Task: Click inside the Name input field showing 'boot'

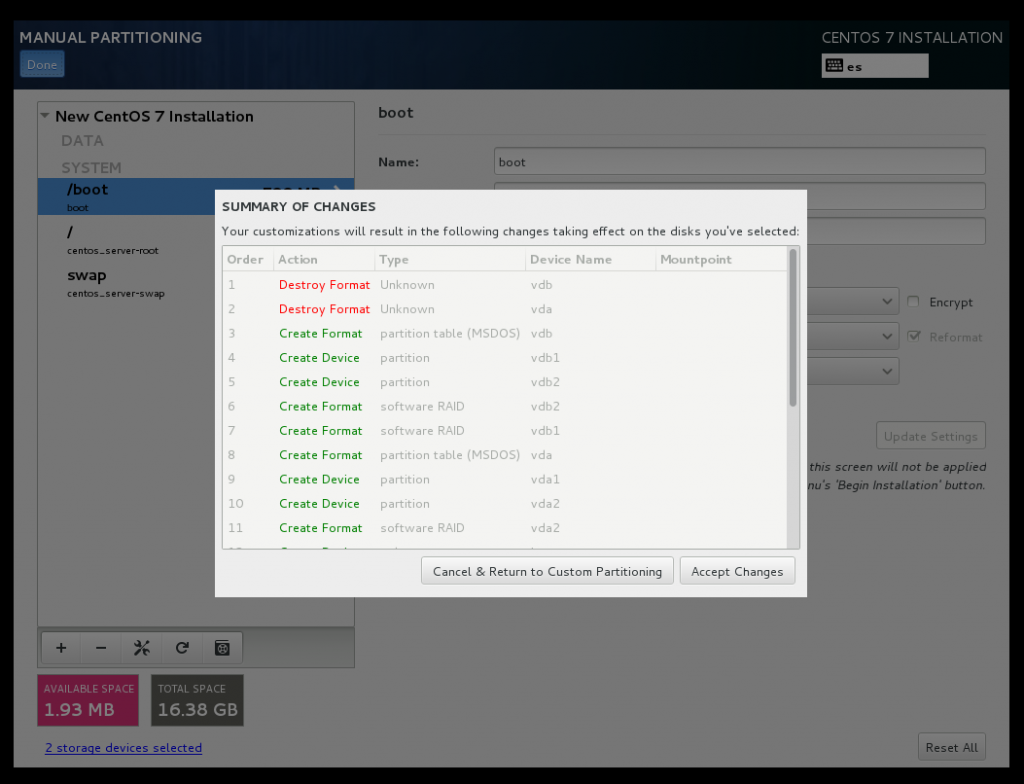Action: [x=739, y=161]
